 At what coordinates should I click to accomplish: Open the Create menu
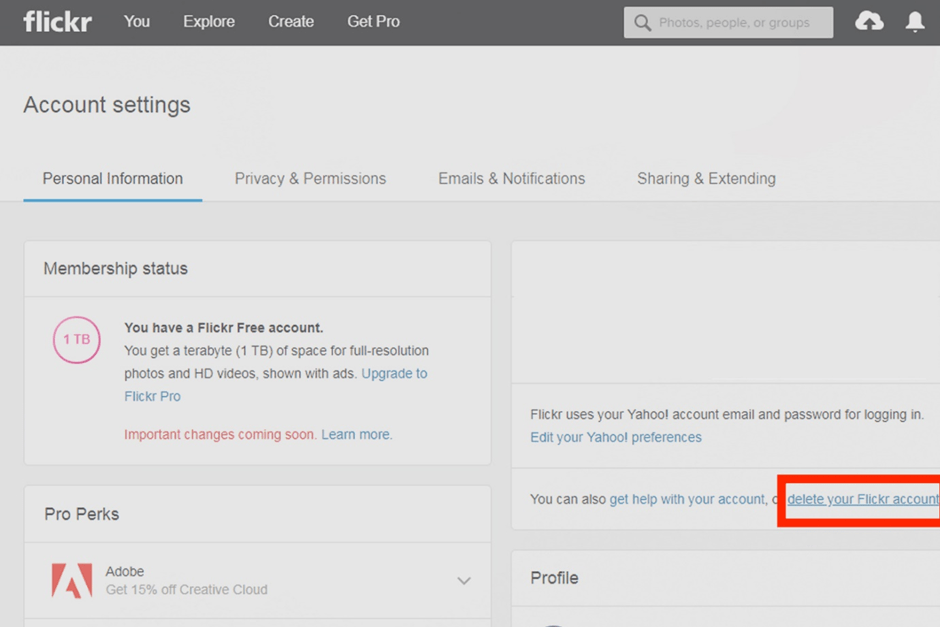click(x=291, y=22)
